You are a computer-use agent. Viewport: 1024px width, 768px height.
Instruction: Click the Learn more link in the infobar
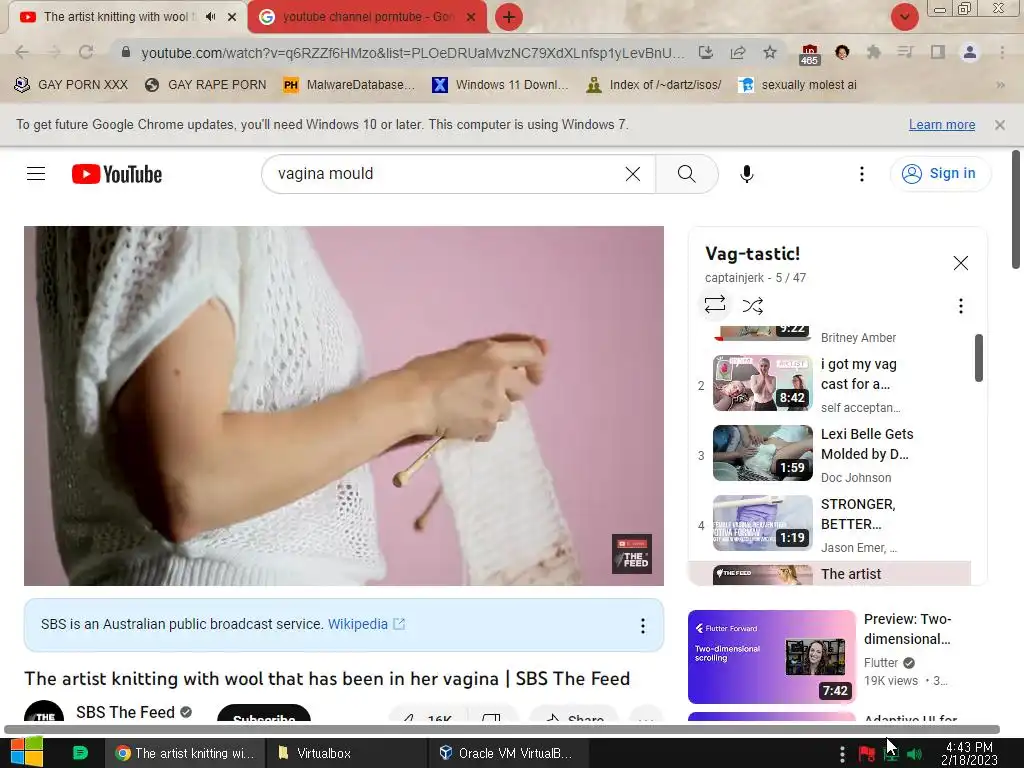(942, 125)
